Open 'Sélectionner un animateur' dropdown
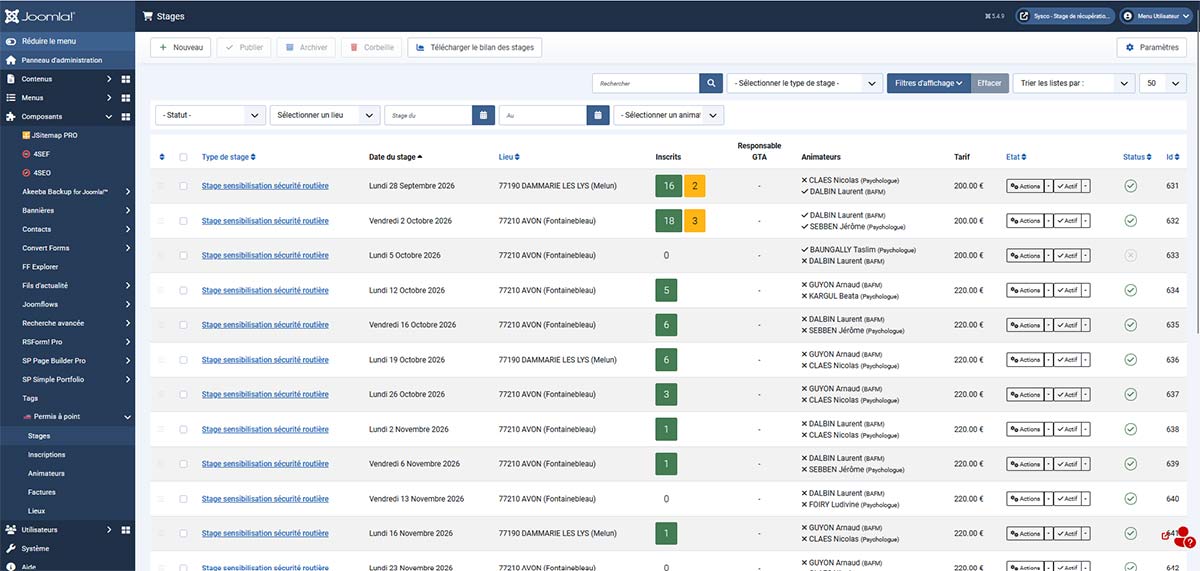Viewport: 1200px width, 571px height. pyautogui.click(x=668, y=115)
